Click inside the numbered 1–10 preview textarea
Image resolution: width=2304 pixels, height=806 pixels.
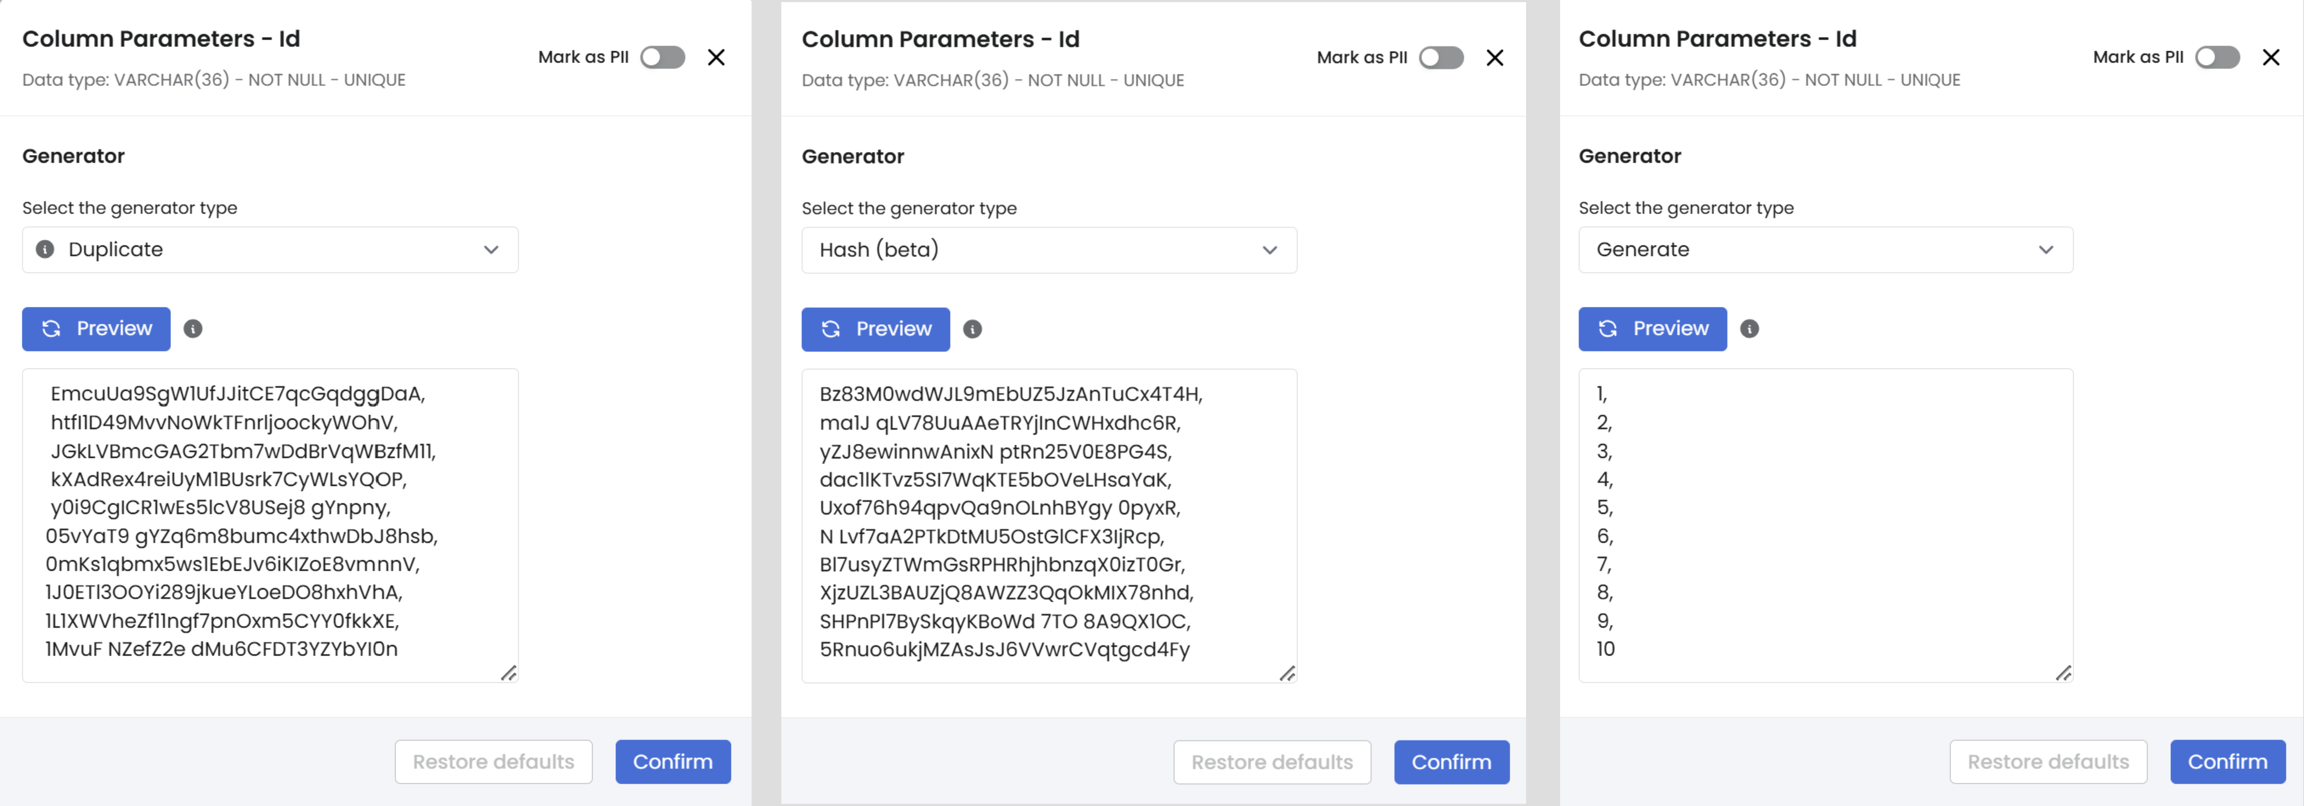1825,525
